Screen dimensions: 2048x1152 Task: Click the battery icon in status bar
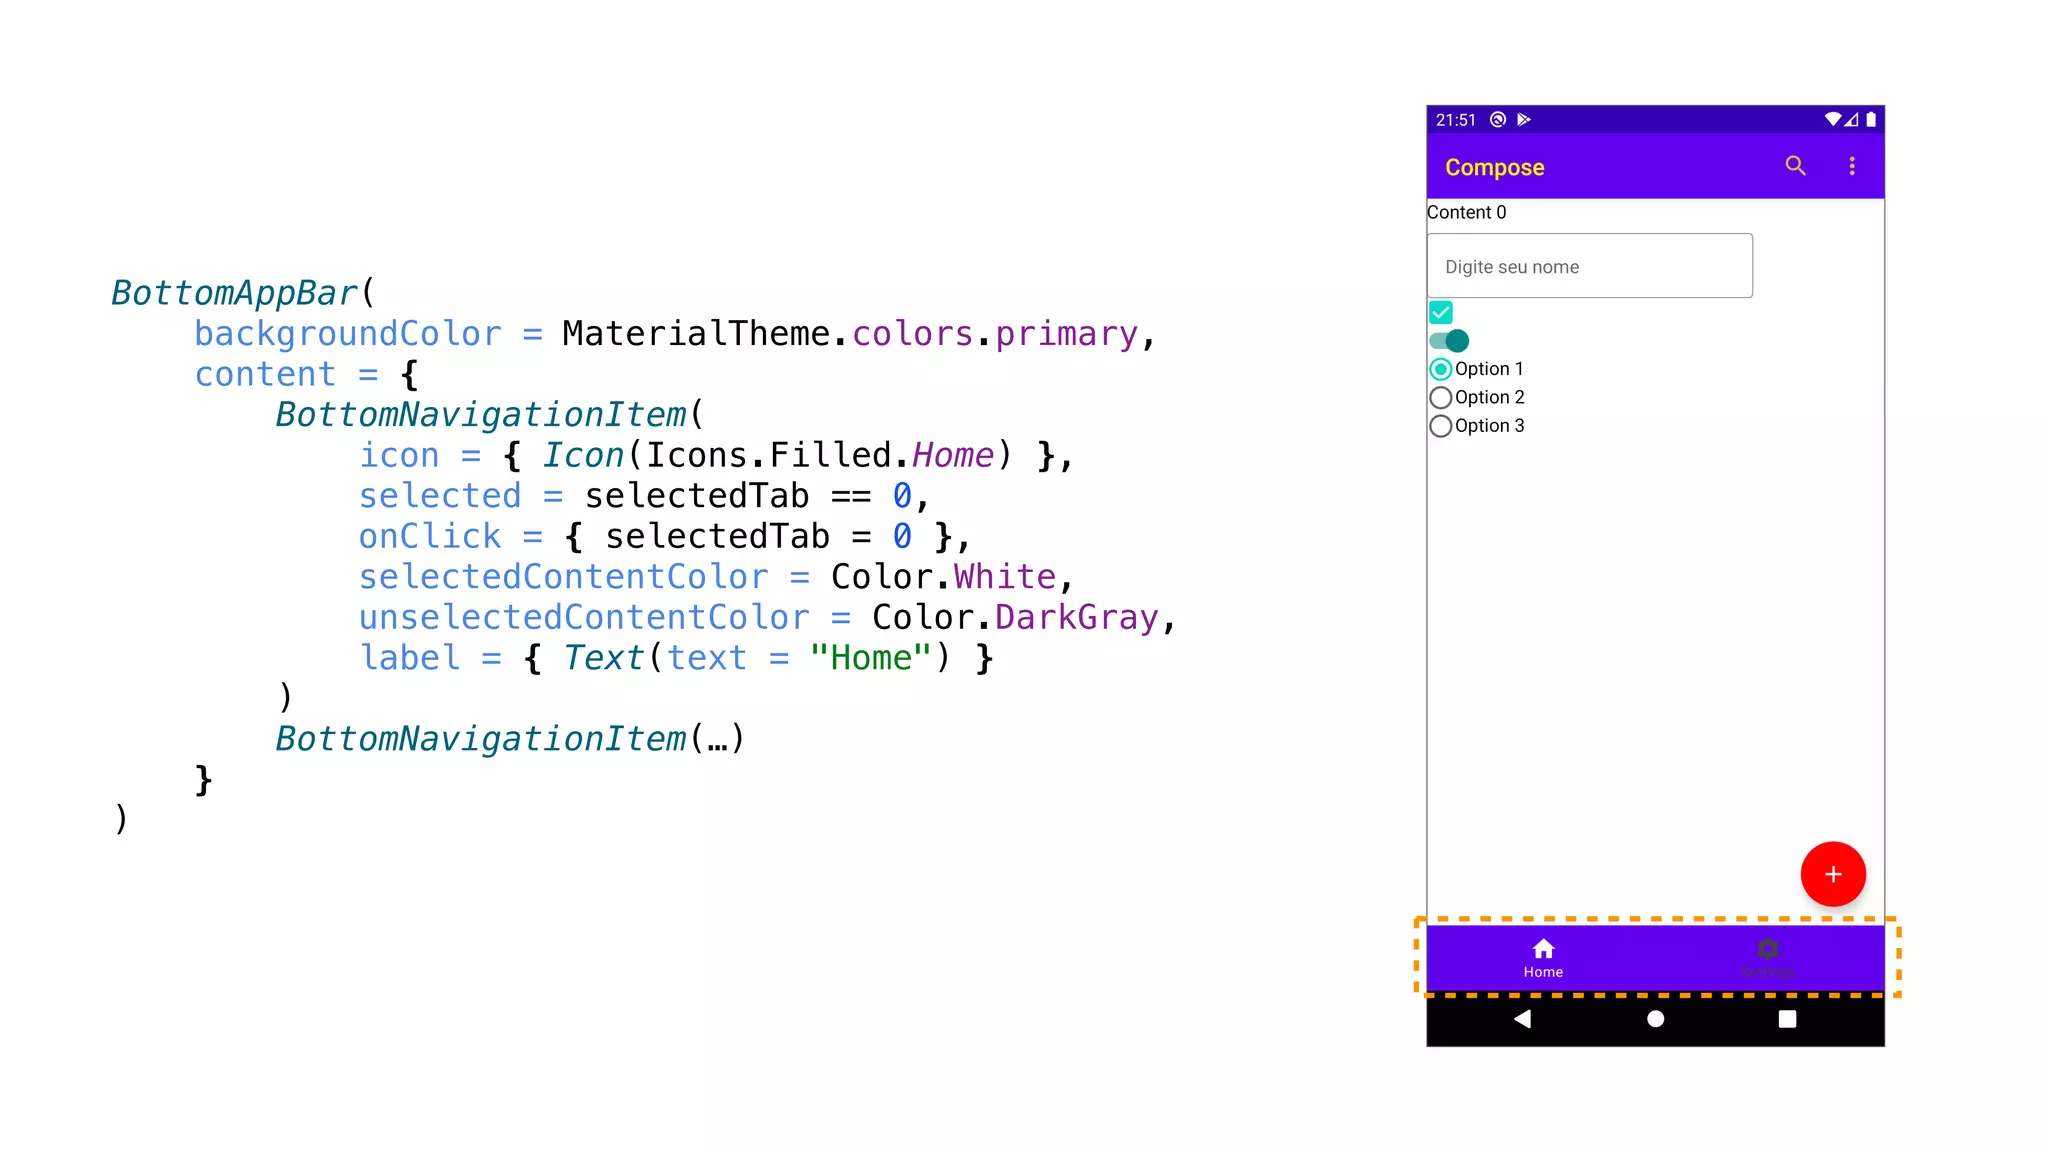tap(1871, 119)
